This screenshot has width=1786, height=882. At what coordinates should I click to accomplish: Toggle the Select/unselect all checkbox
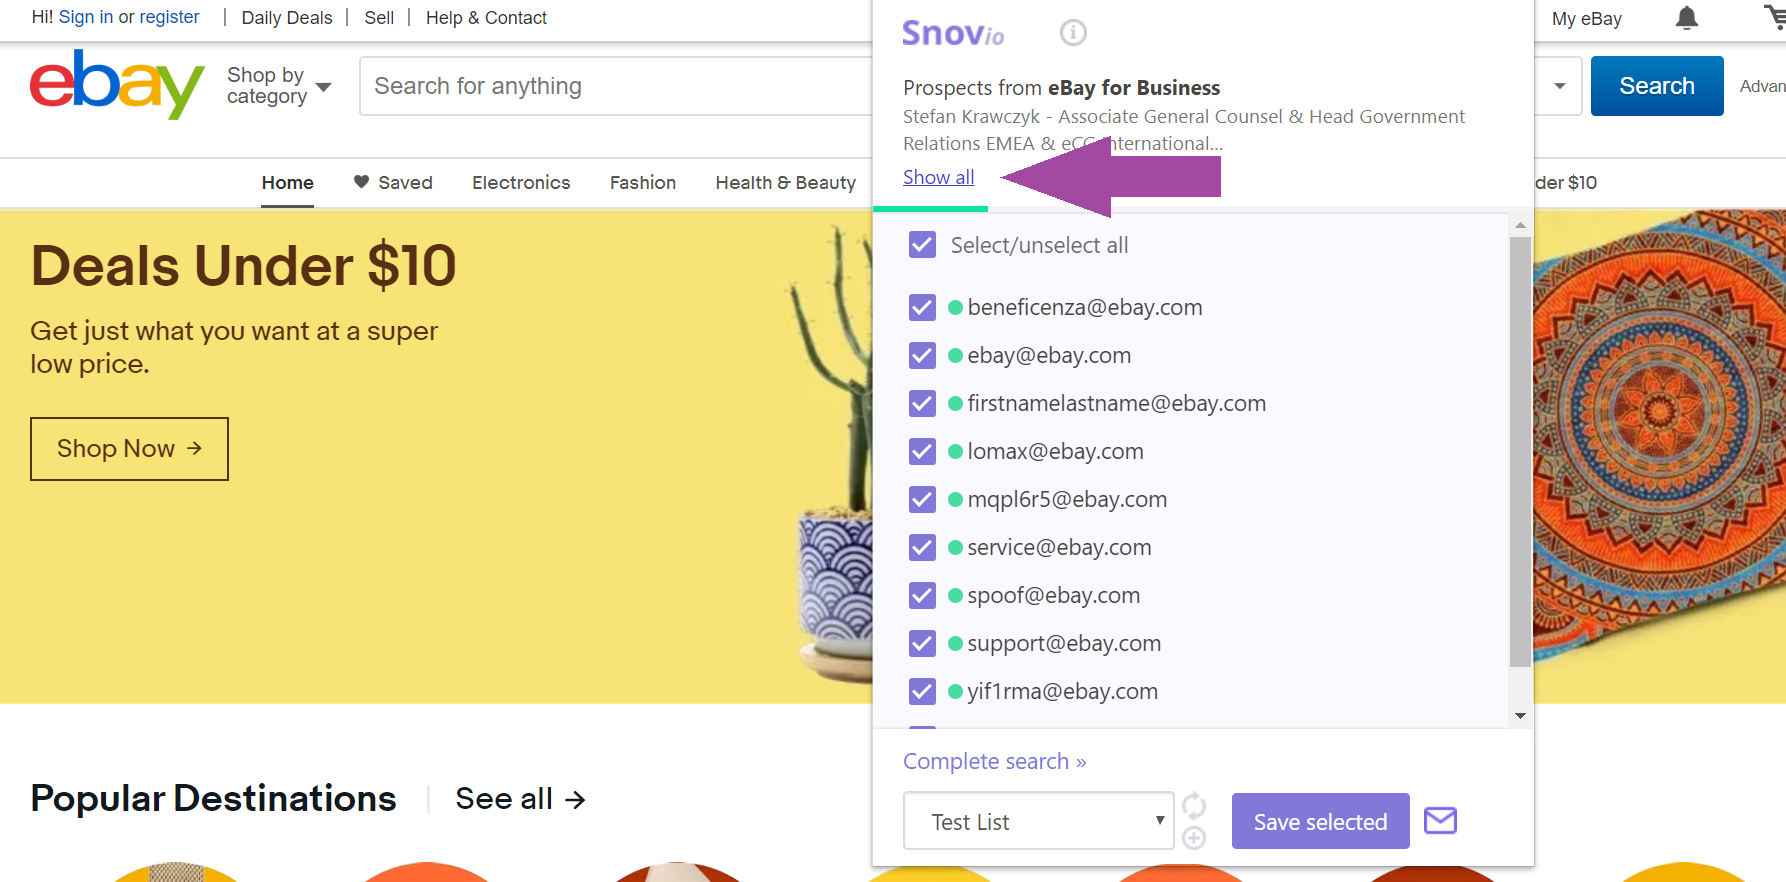pyautogui.click(x=922, y=245)
